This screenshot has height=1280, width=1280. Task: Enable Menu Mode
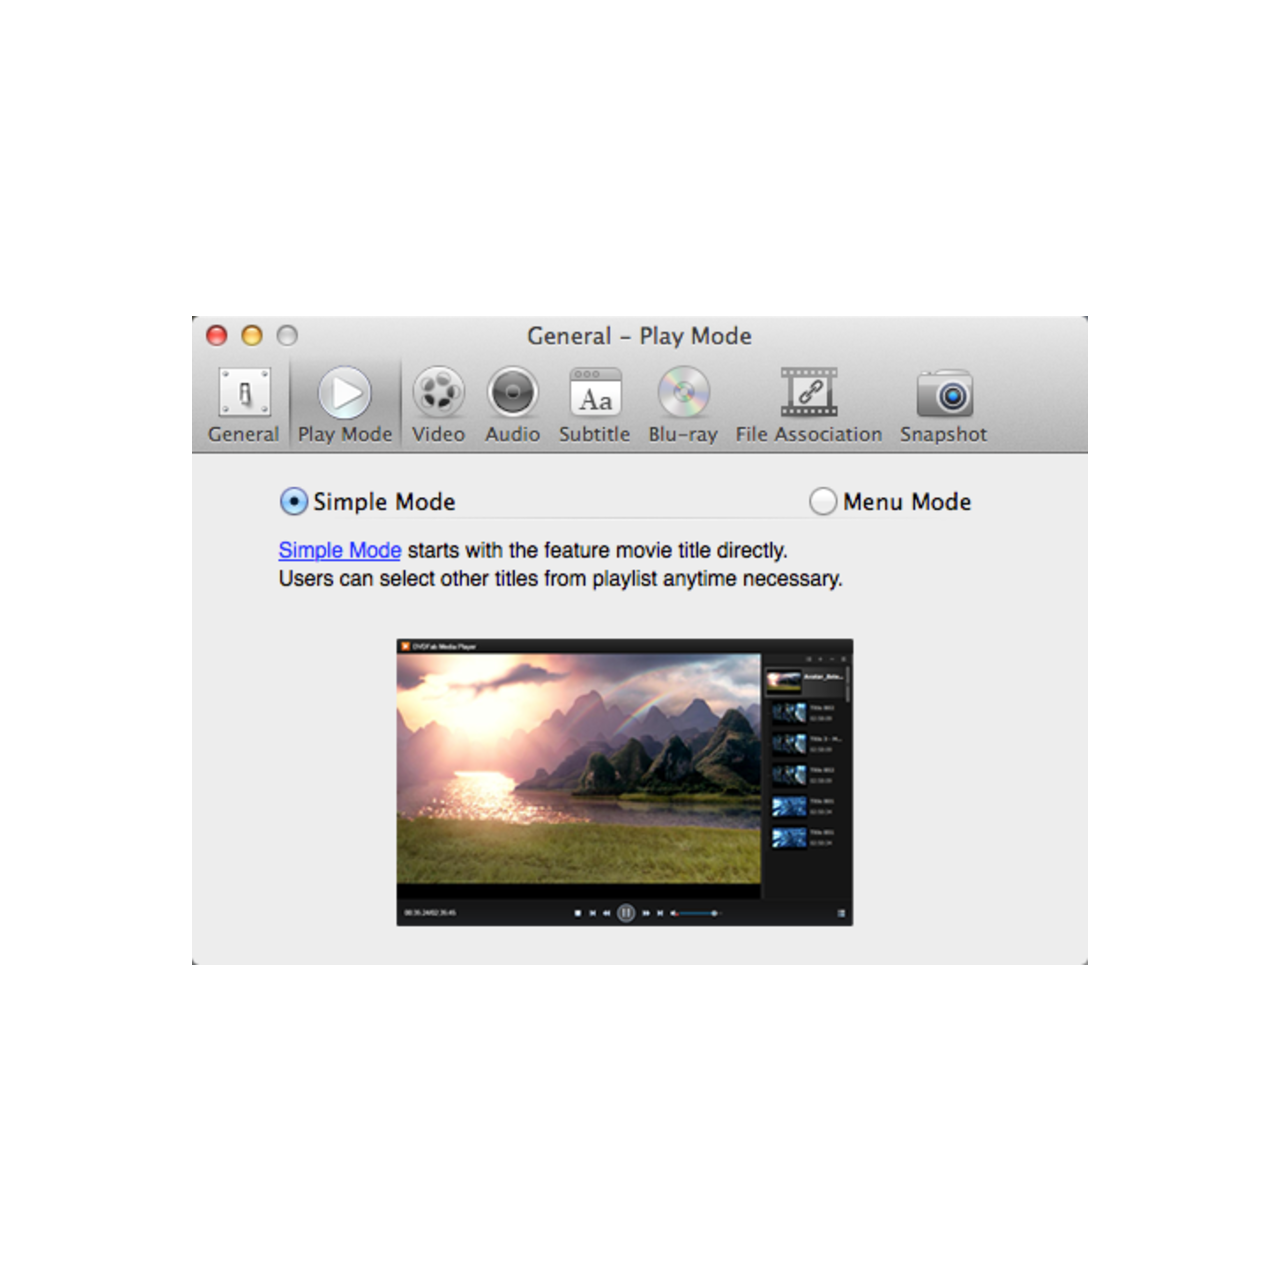pyautogui.click(x=823, y=502)
